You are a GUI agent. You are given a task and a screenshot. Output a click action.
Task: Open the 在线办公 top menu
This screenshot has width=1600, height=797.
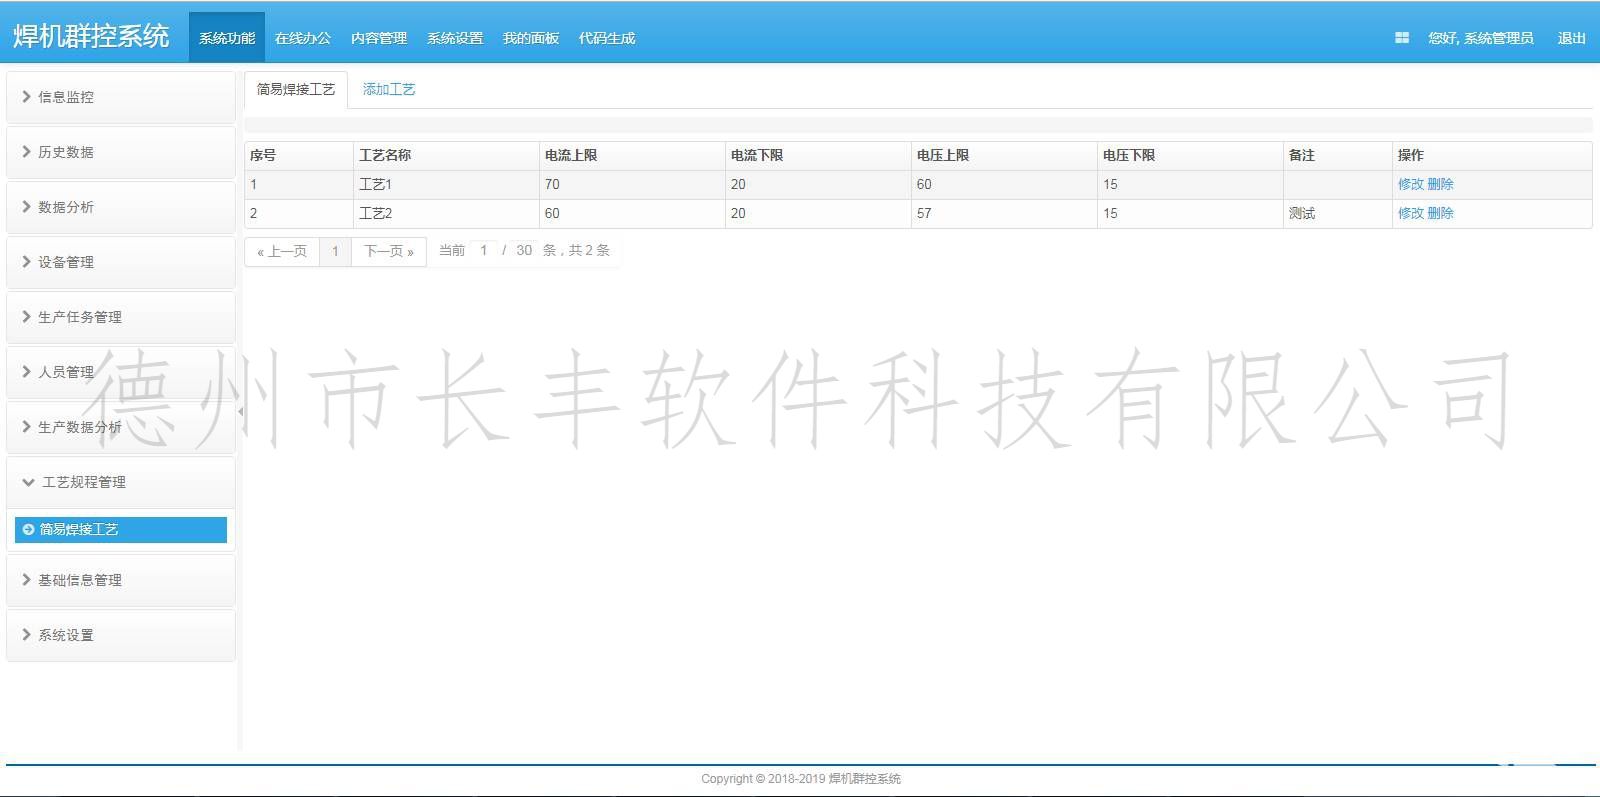pos(302,38)
